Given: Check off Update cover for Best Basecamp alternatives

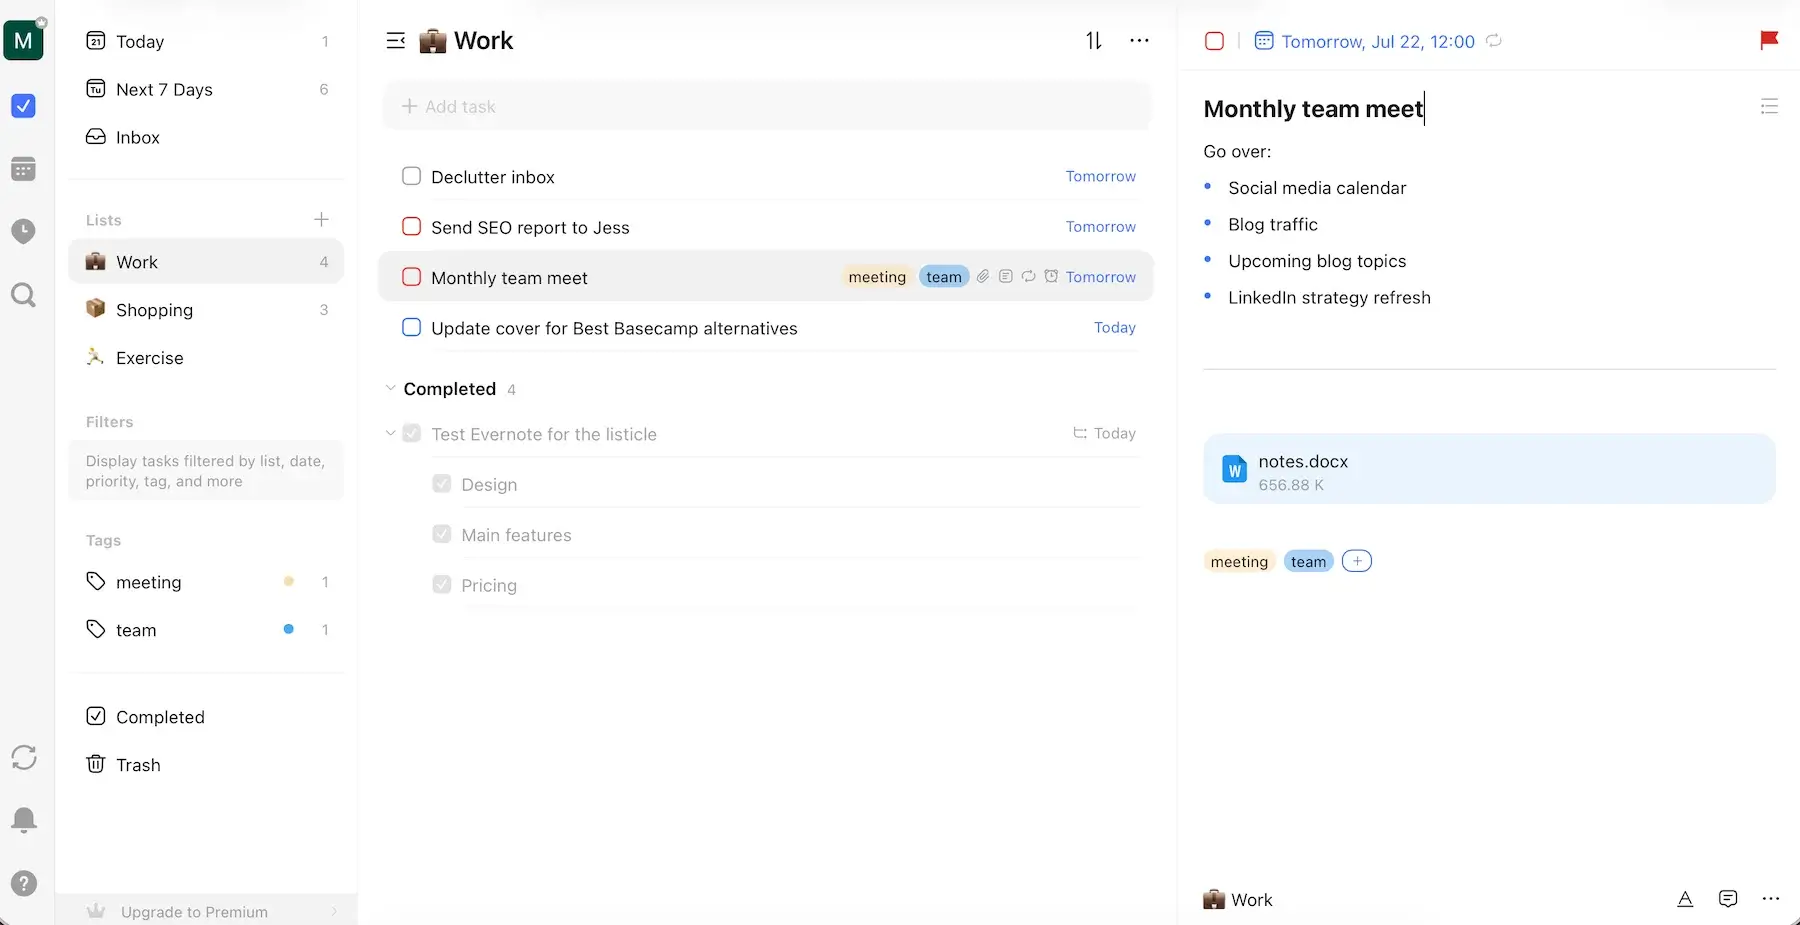Looking at the screenshot, I should pyautogui.click(x=411, y=327).
